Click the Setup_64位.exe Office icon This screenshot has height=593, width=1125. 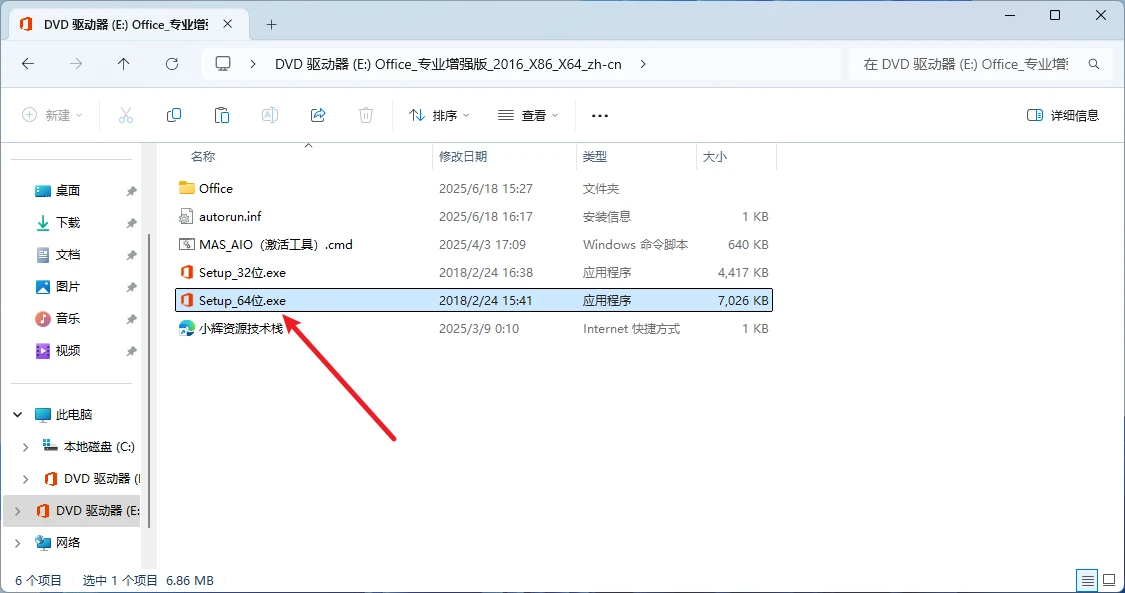[187, 300]
